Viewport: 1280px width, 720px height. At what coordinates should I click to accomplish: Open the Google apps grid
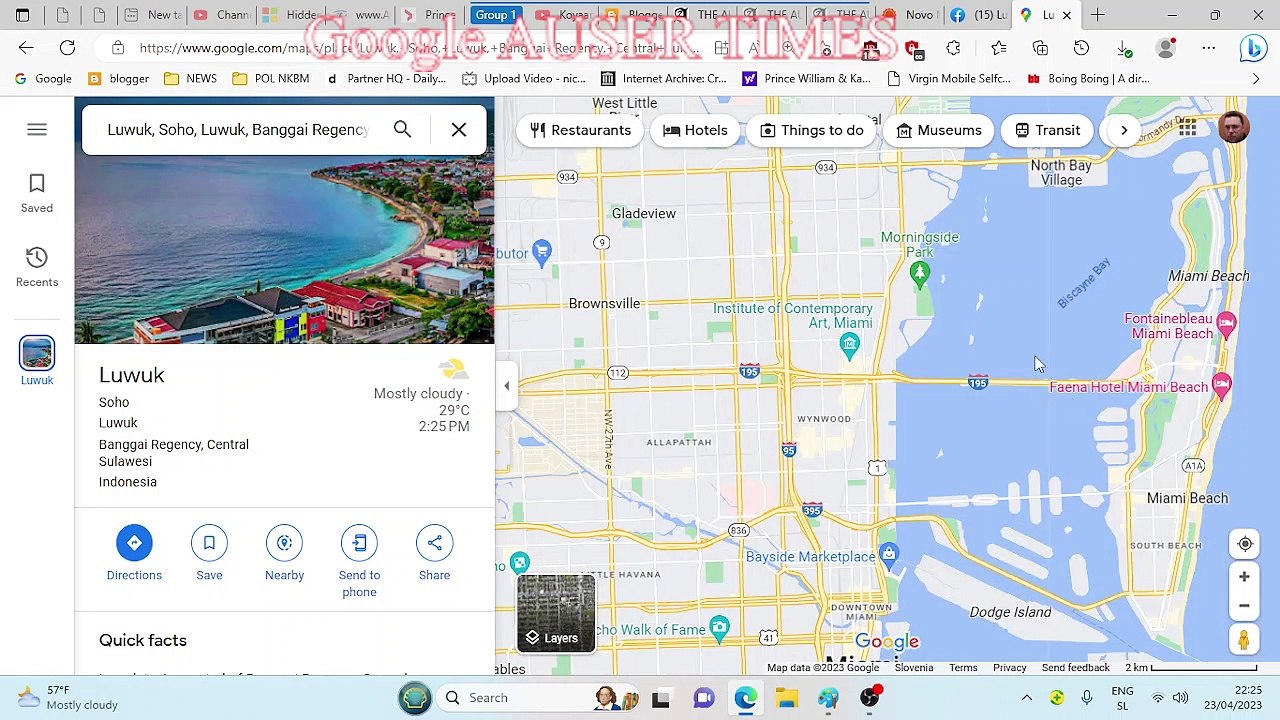(x=1188, y=128)
